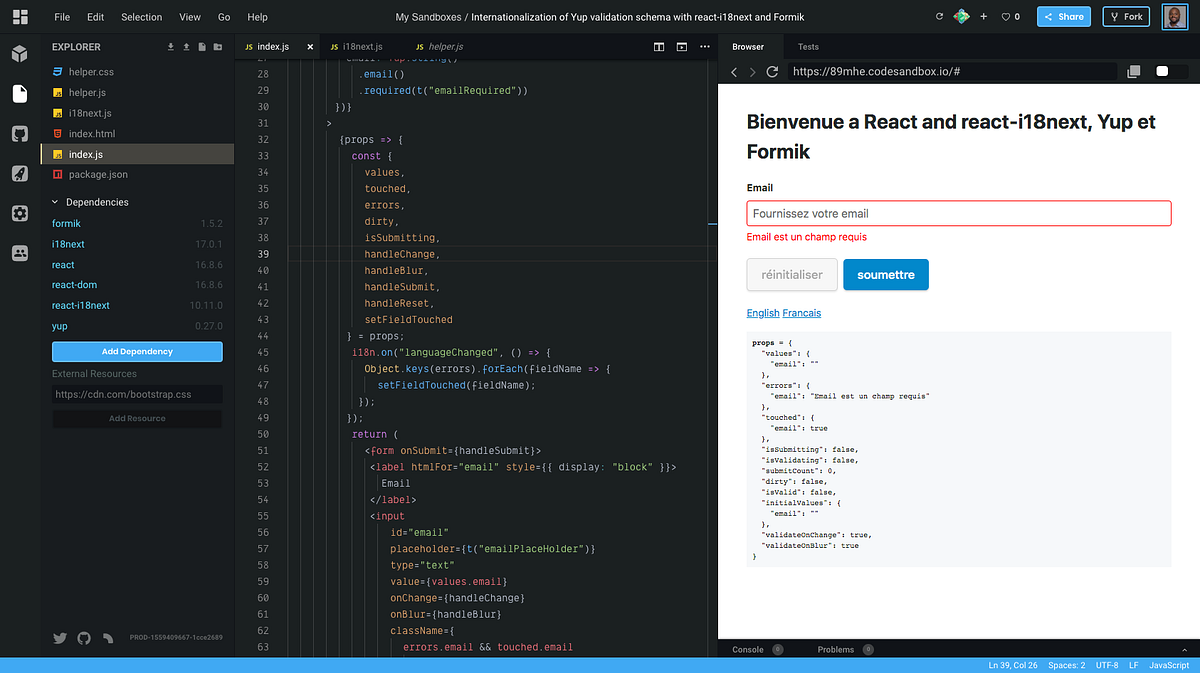Viewport: 1200px width, 673px height.
Task: Open the Deployment rocket panel
Action: (x=19, y=173)
